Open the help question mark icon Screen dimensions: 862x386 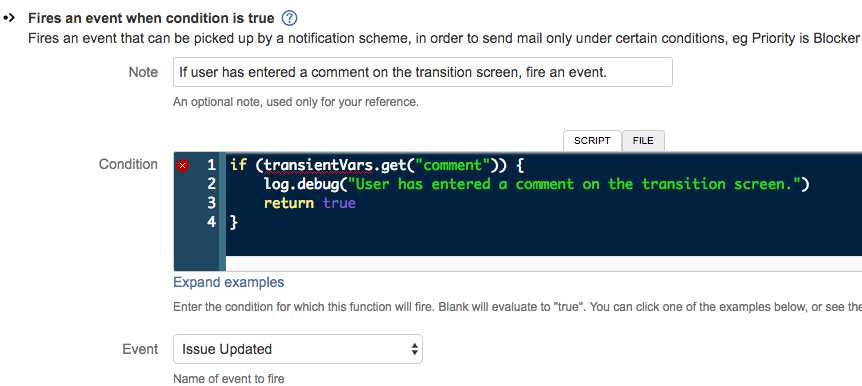(289, 18)
